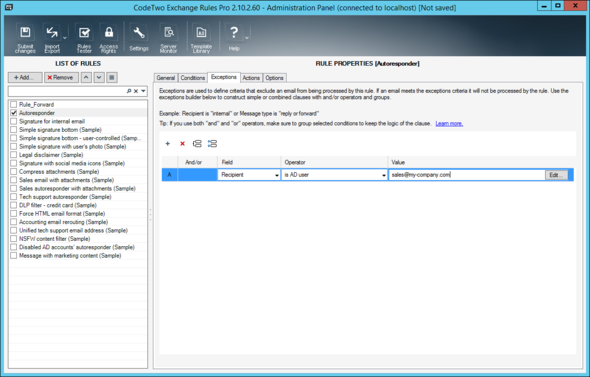Image resolution: width=590 pixels, height=377 pixels.
Task: Click the ungroup clauses icon
Action: point(212,144)
